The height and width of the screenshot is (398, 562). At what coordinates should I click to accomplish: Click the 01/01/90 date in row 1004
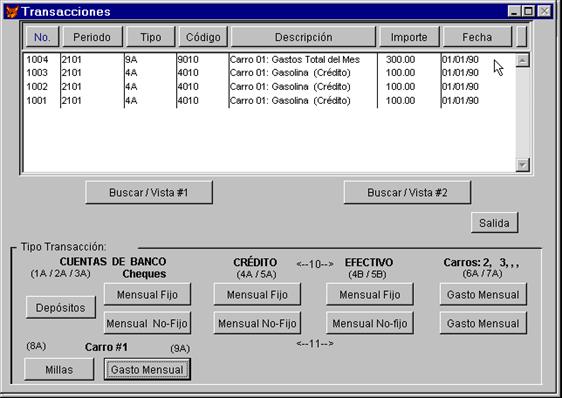pyautogui.click(x=461, y=60)
